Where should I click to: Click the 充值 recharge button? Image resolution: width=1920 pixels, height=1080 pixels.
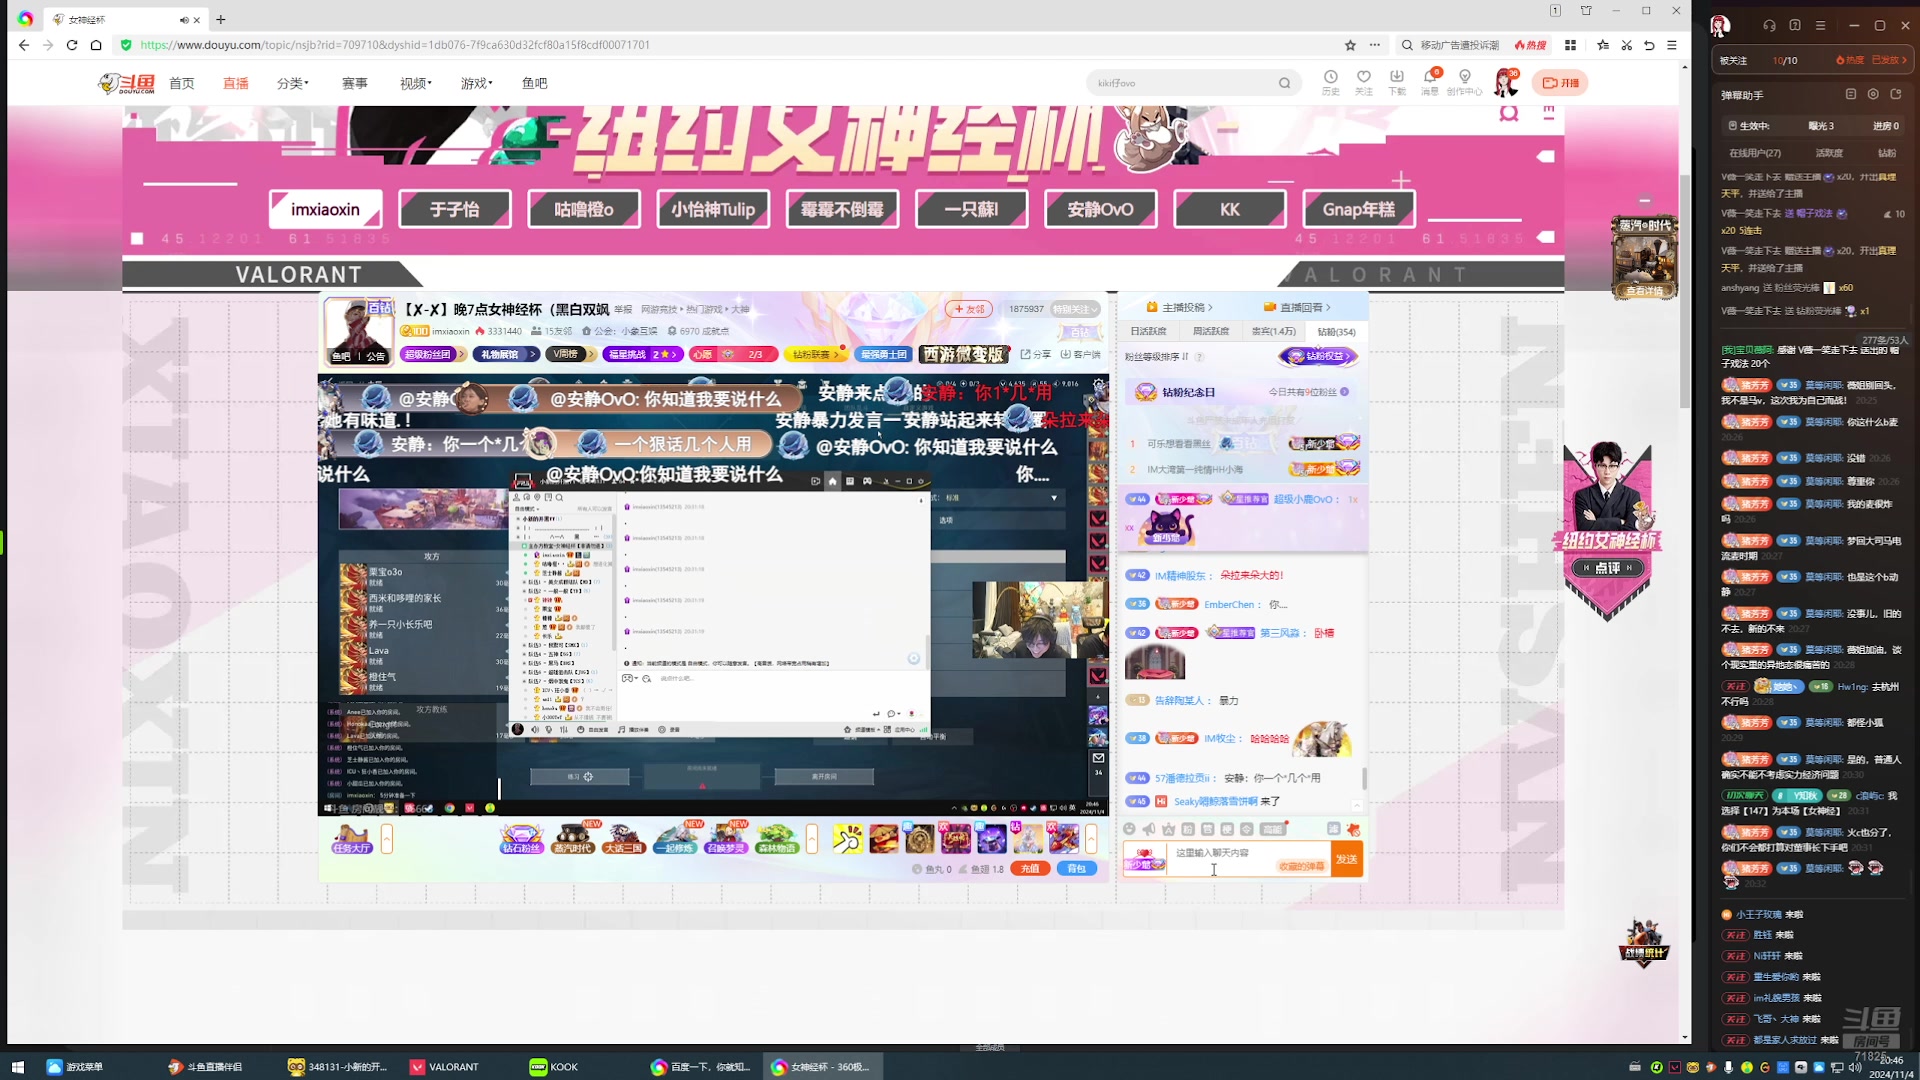pyautogui.click(x=1030, y=869)
